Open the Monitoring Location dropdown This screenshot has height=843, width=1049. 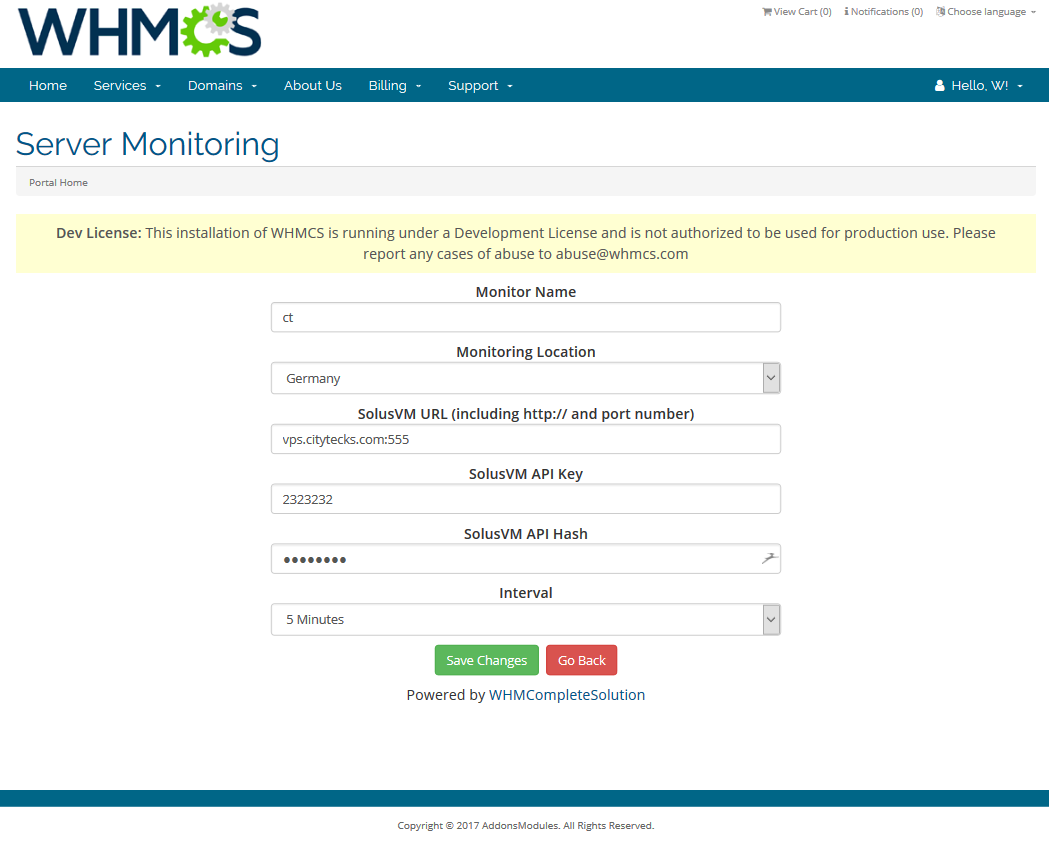click(526, 378)
